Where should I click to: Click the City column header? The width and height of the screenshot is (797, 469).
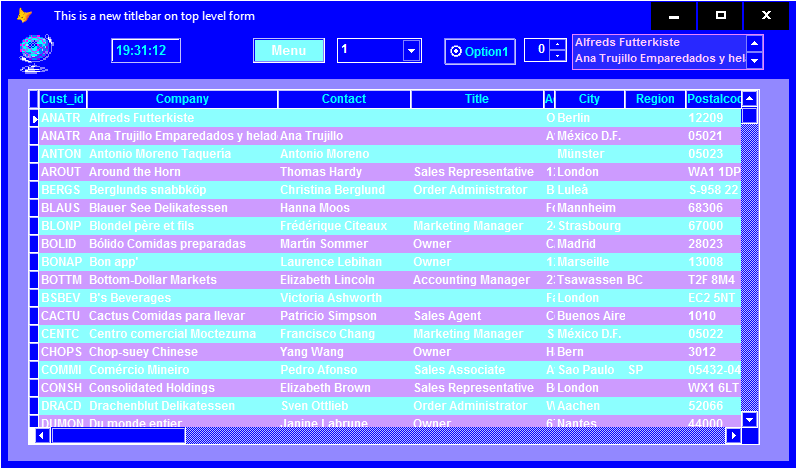pos(590,99)
